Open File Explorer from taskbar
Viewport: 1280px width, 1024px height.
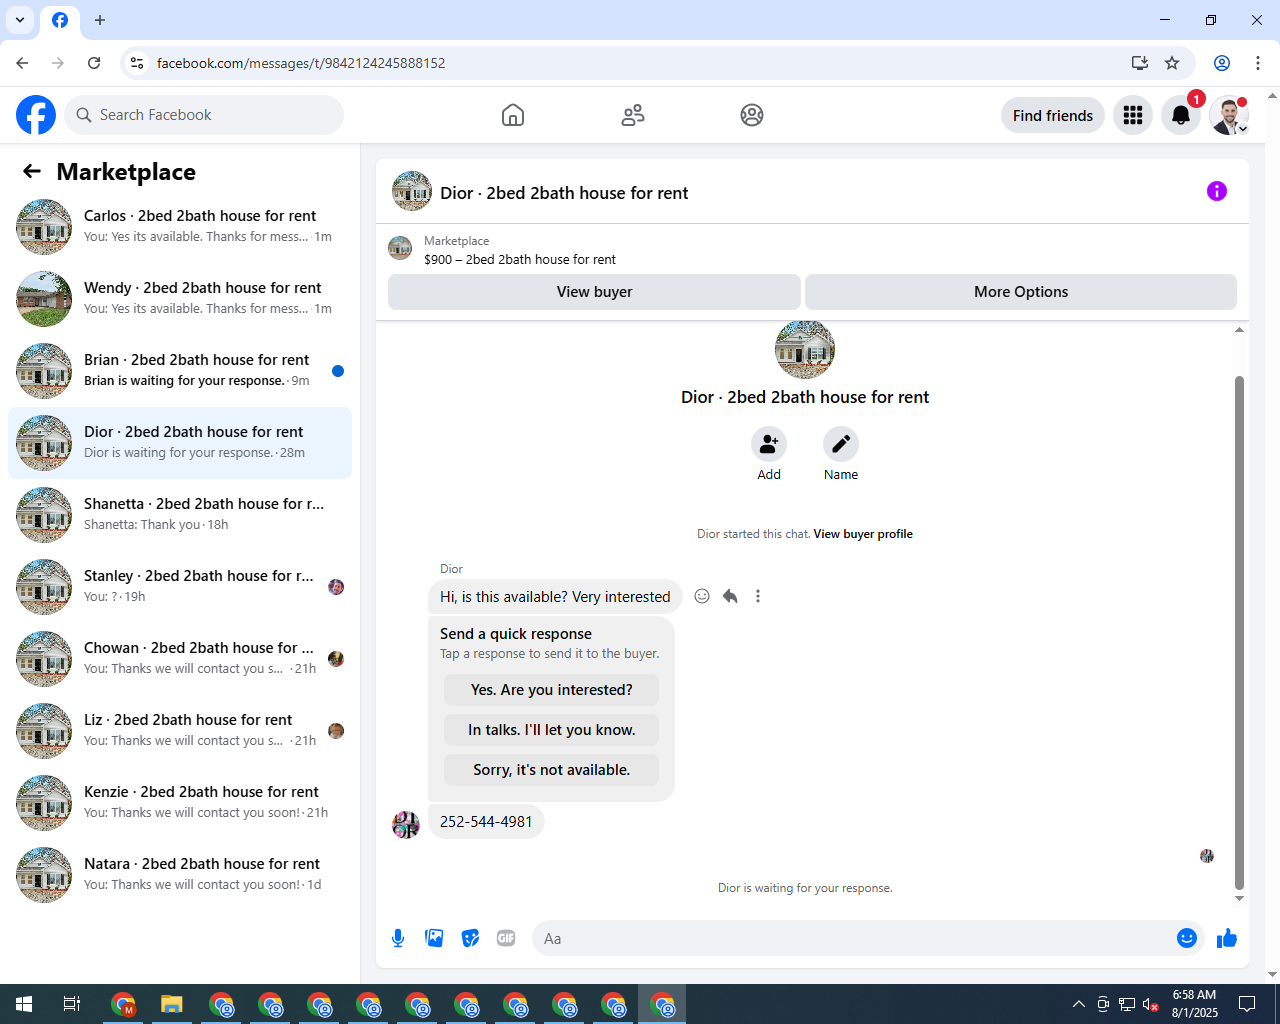172,1004
